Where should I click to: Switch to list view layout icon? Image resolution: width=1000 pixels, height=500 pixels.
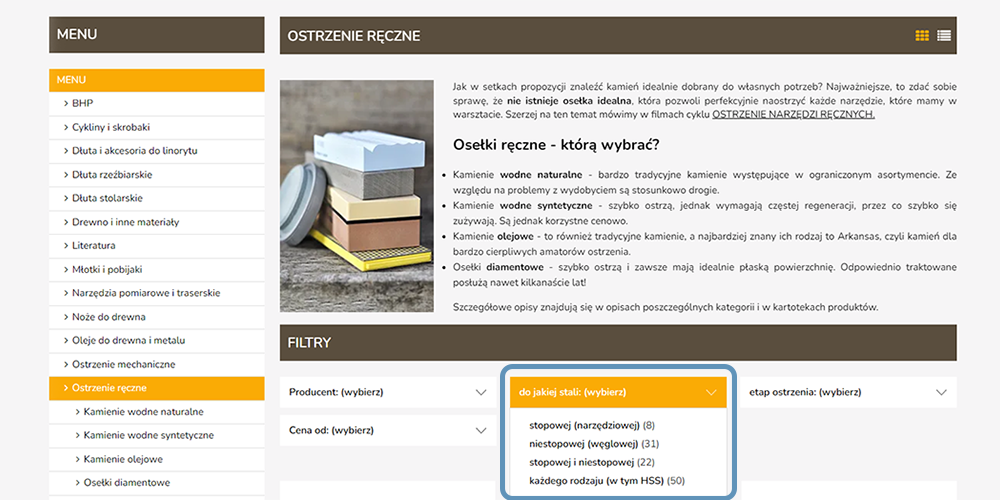click(944, 36)
